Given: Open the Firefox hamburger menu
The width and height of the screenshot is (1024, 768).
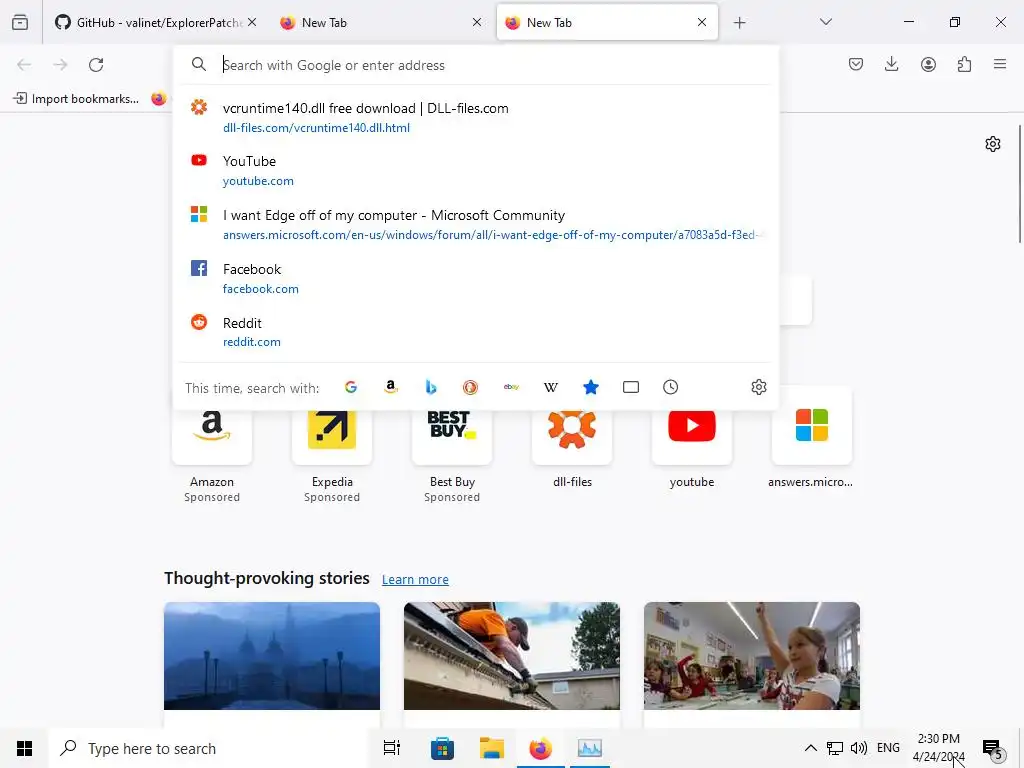Looking at the screenshot, I should [x=1000, y=64].
